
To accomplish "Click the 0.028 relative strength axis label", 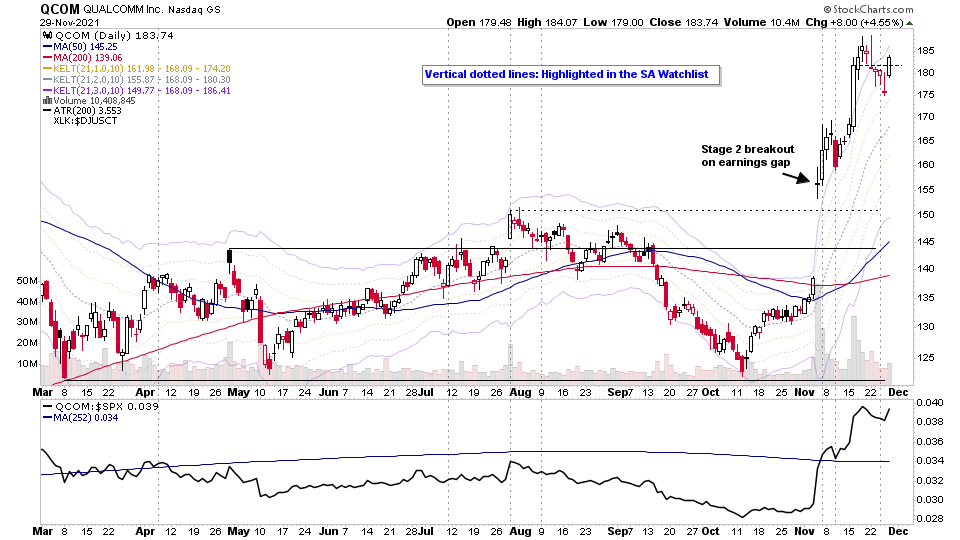I will [x=929, y=519].
